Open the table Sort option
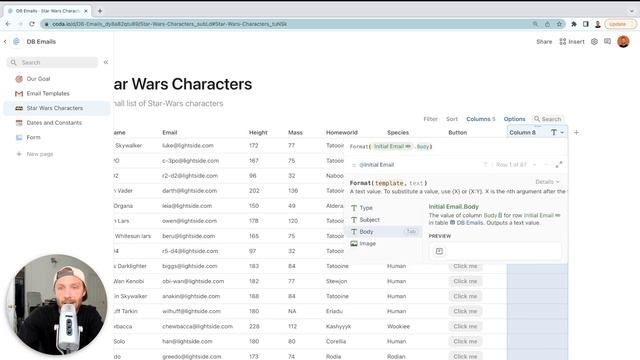640x360 pixels. coord(452,119)
